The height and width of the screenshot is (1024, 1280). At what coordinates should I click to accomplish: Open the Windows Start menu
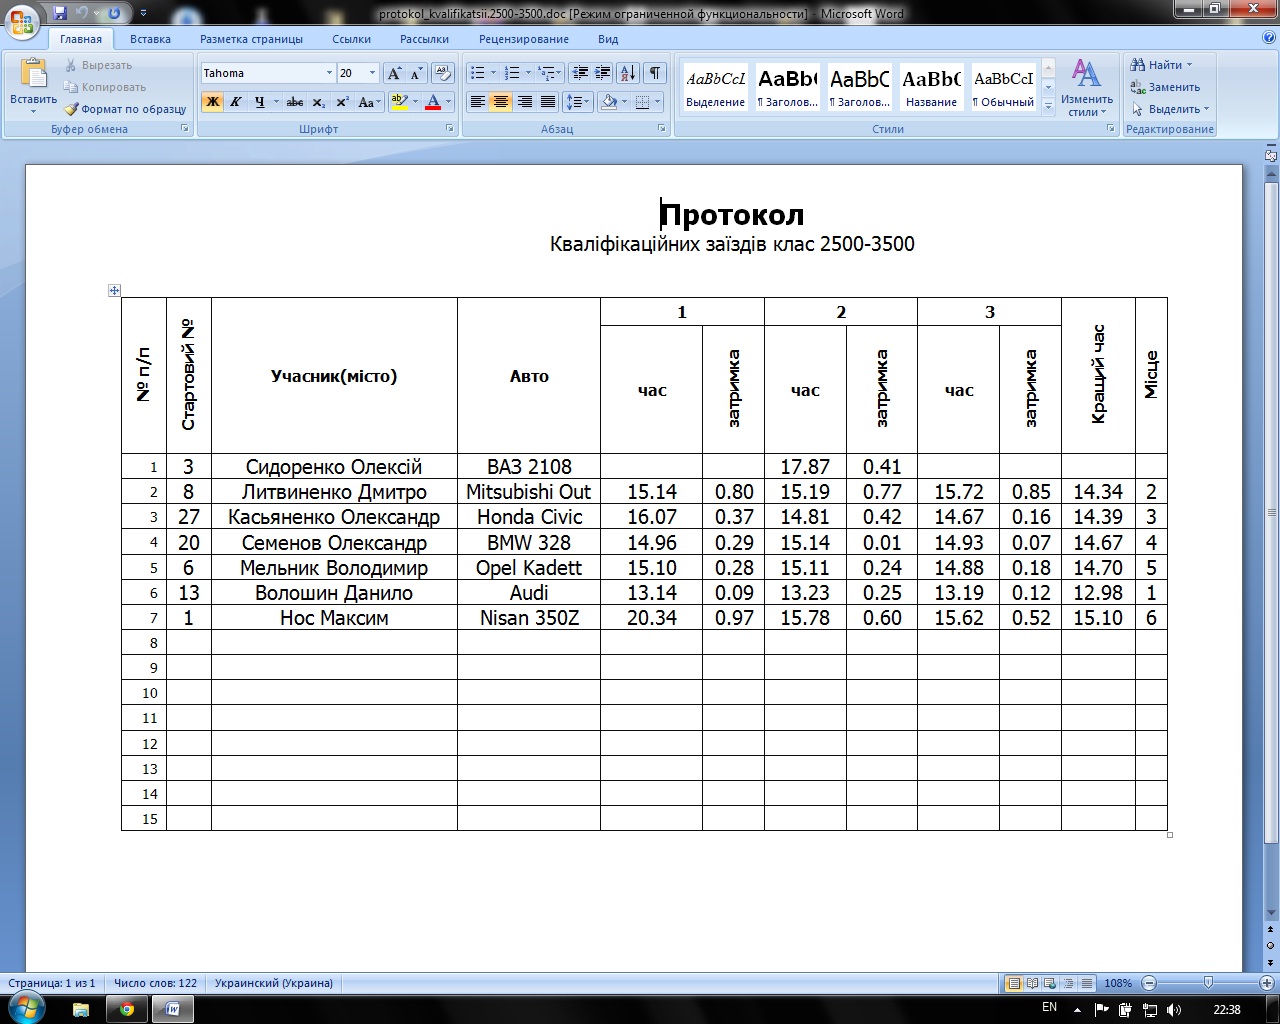[x=25, y=1008]
